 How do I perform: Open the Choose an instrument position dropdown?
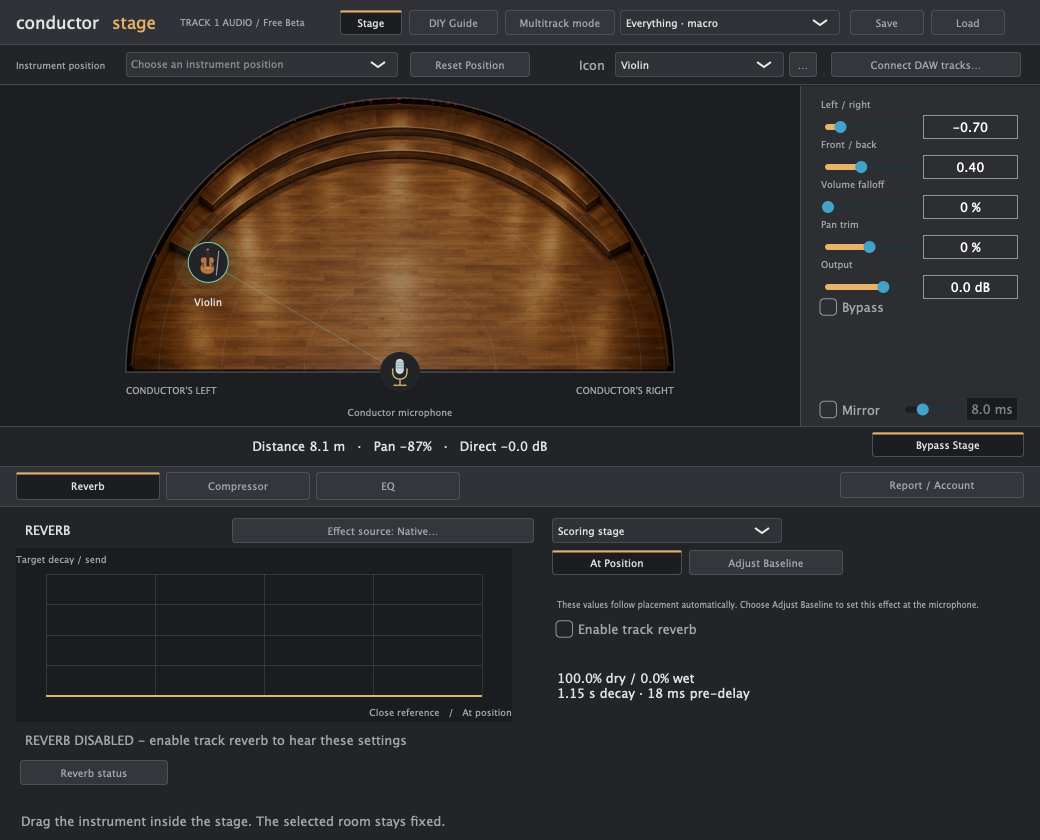pyautogui.click(x=261, y=64)
